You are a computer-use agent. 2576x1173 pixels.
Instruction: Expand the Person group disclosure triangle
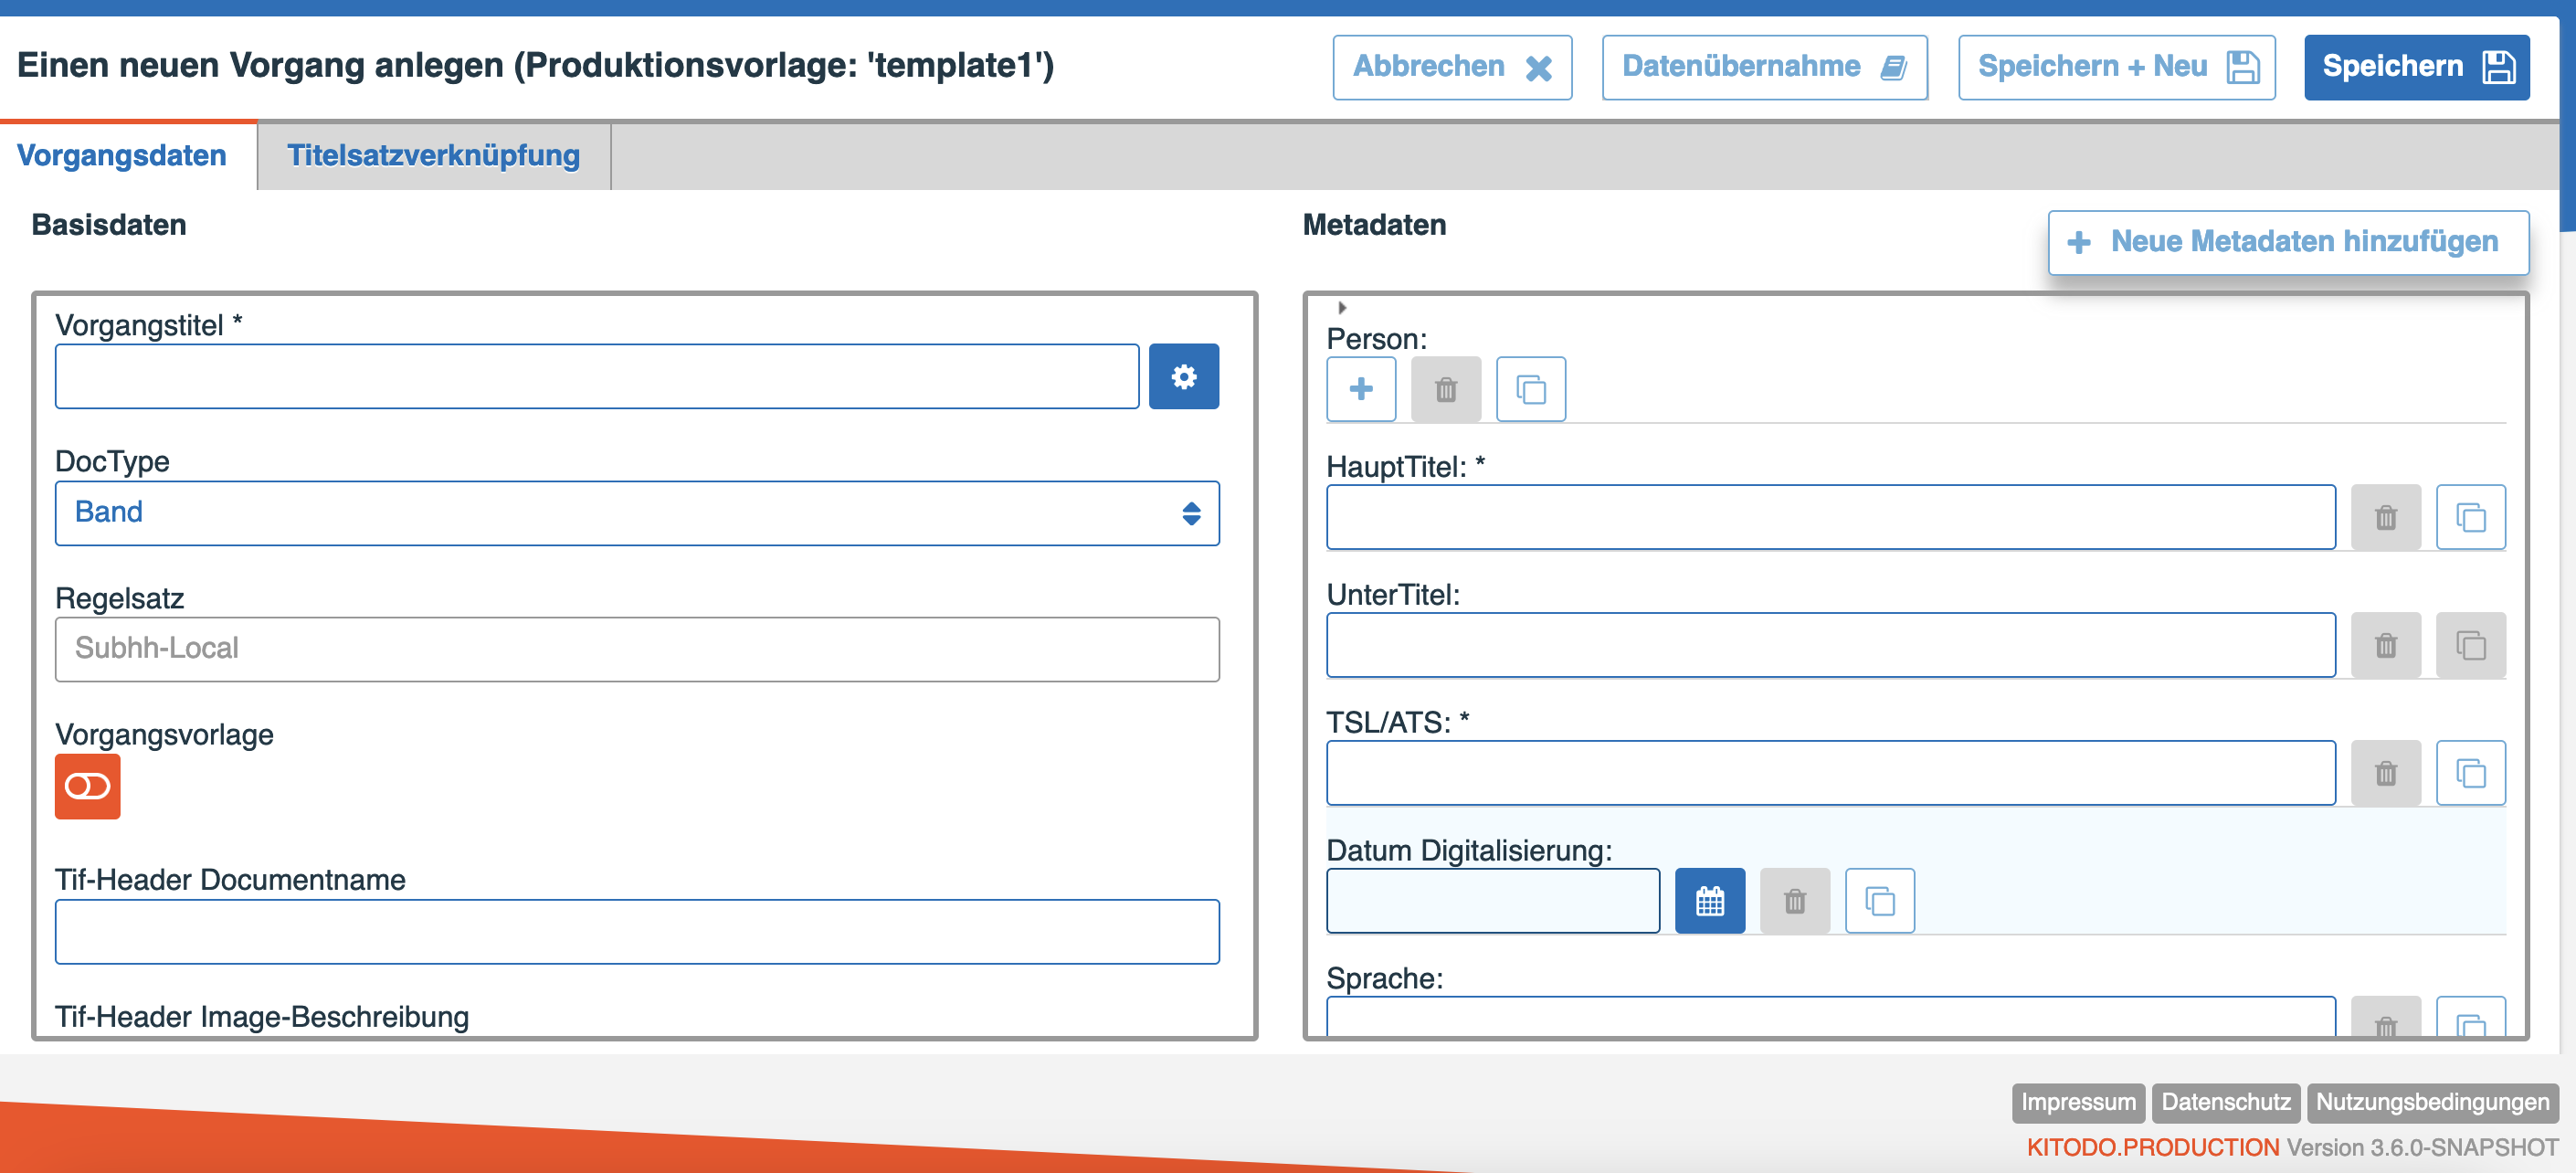pyautogui.click(x=1342, y=308)
